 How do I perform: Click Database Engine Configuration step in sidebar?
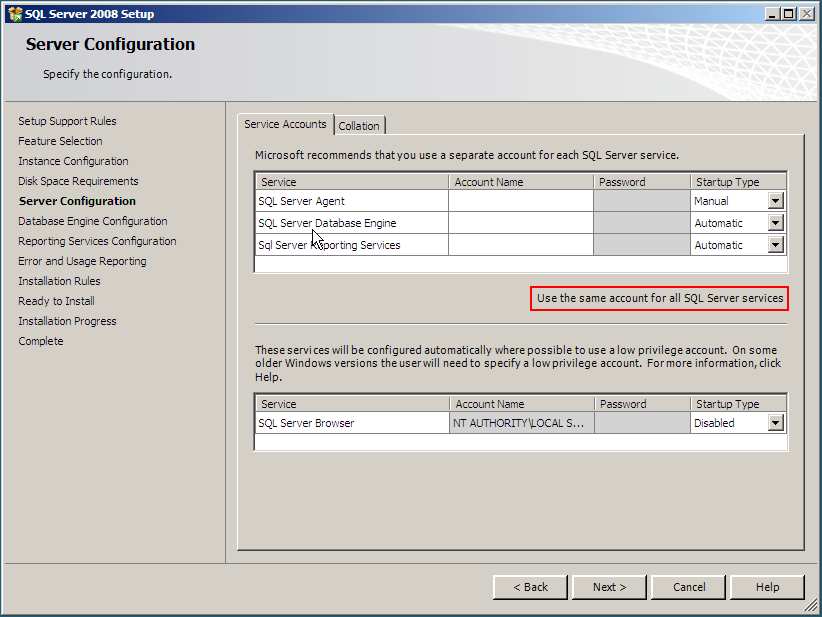(x=93, y=221)
